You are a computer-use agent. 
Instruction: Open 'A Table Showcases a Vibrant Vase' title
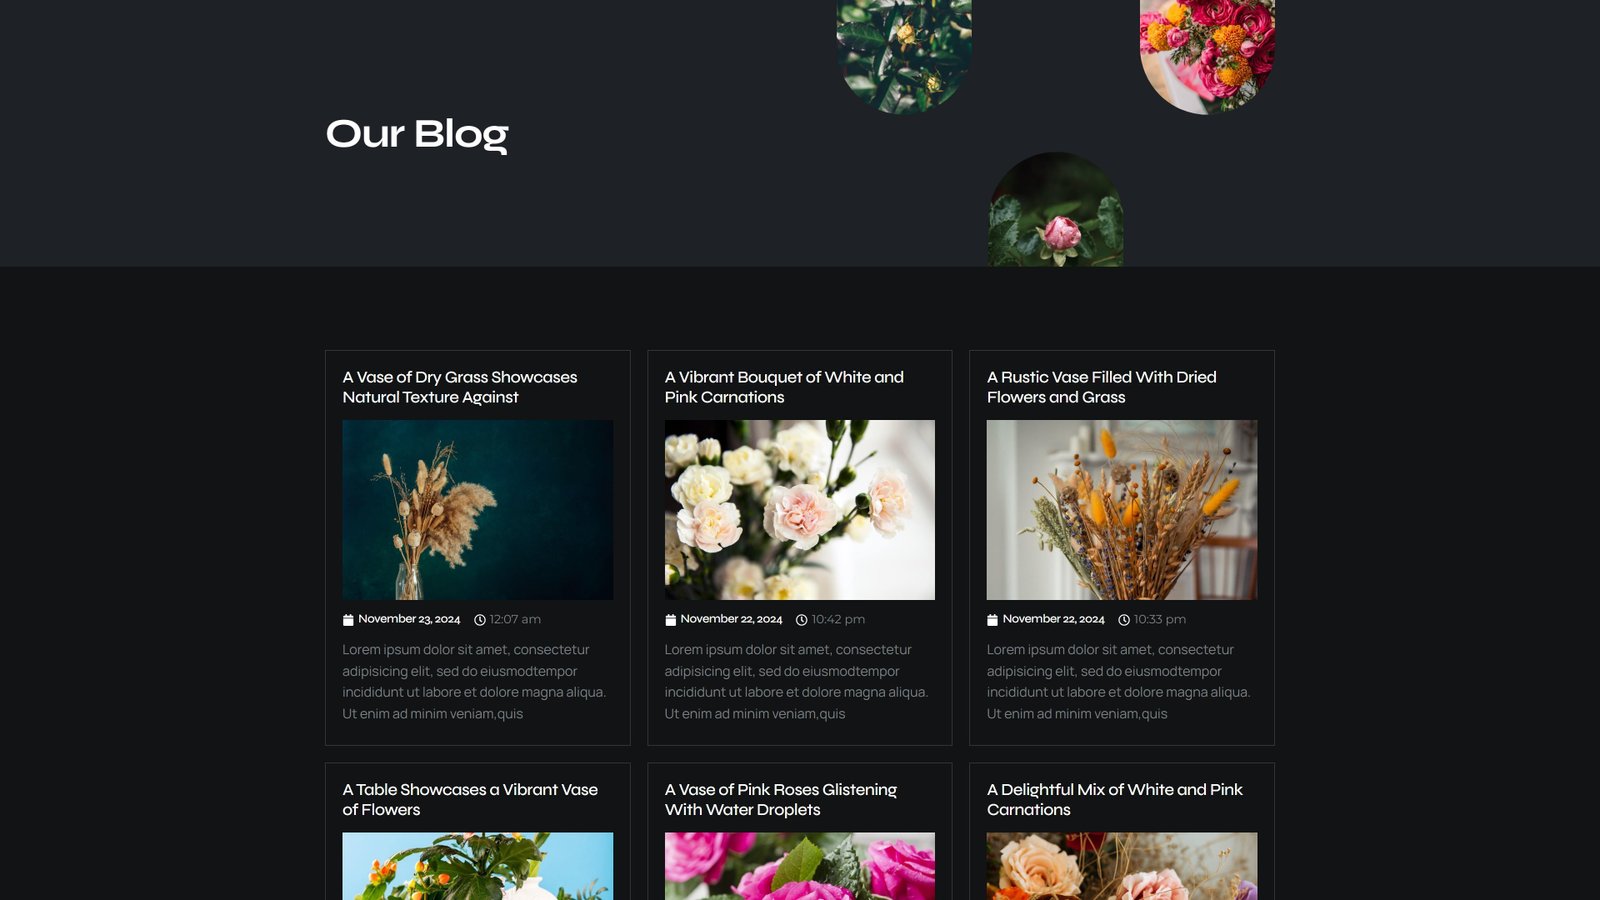coord(470,800)
